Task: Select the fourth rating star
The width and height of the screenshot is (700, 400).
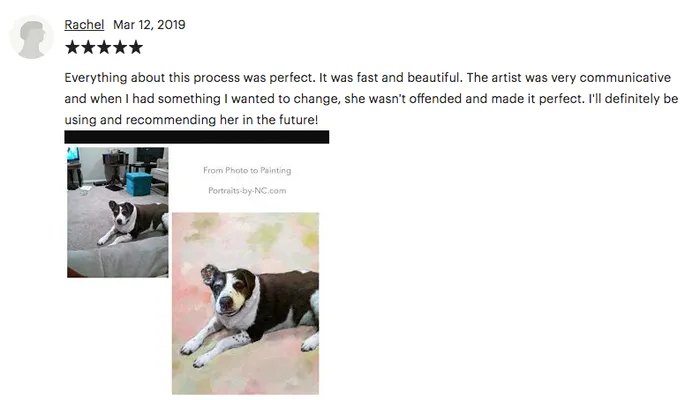Action: pos(120,47)
